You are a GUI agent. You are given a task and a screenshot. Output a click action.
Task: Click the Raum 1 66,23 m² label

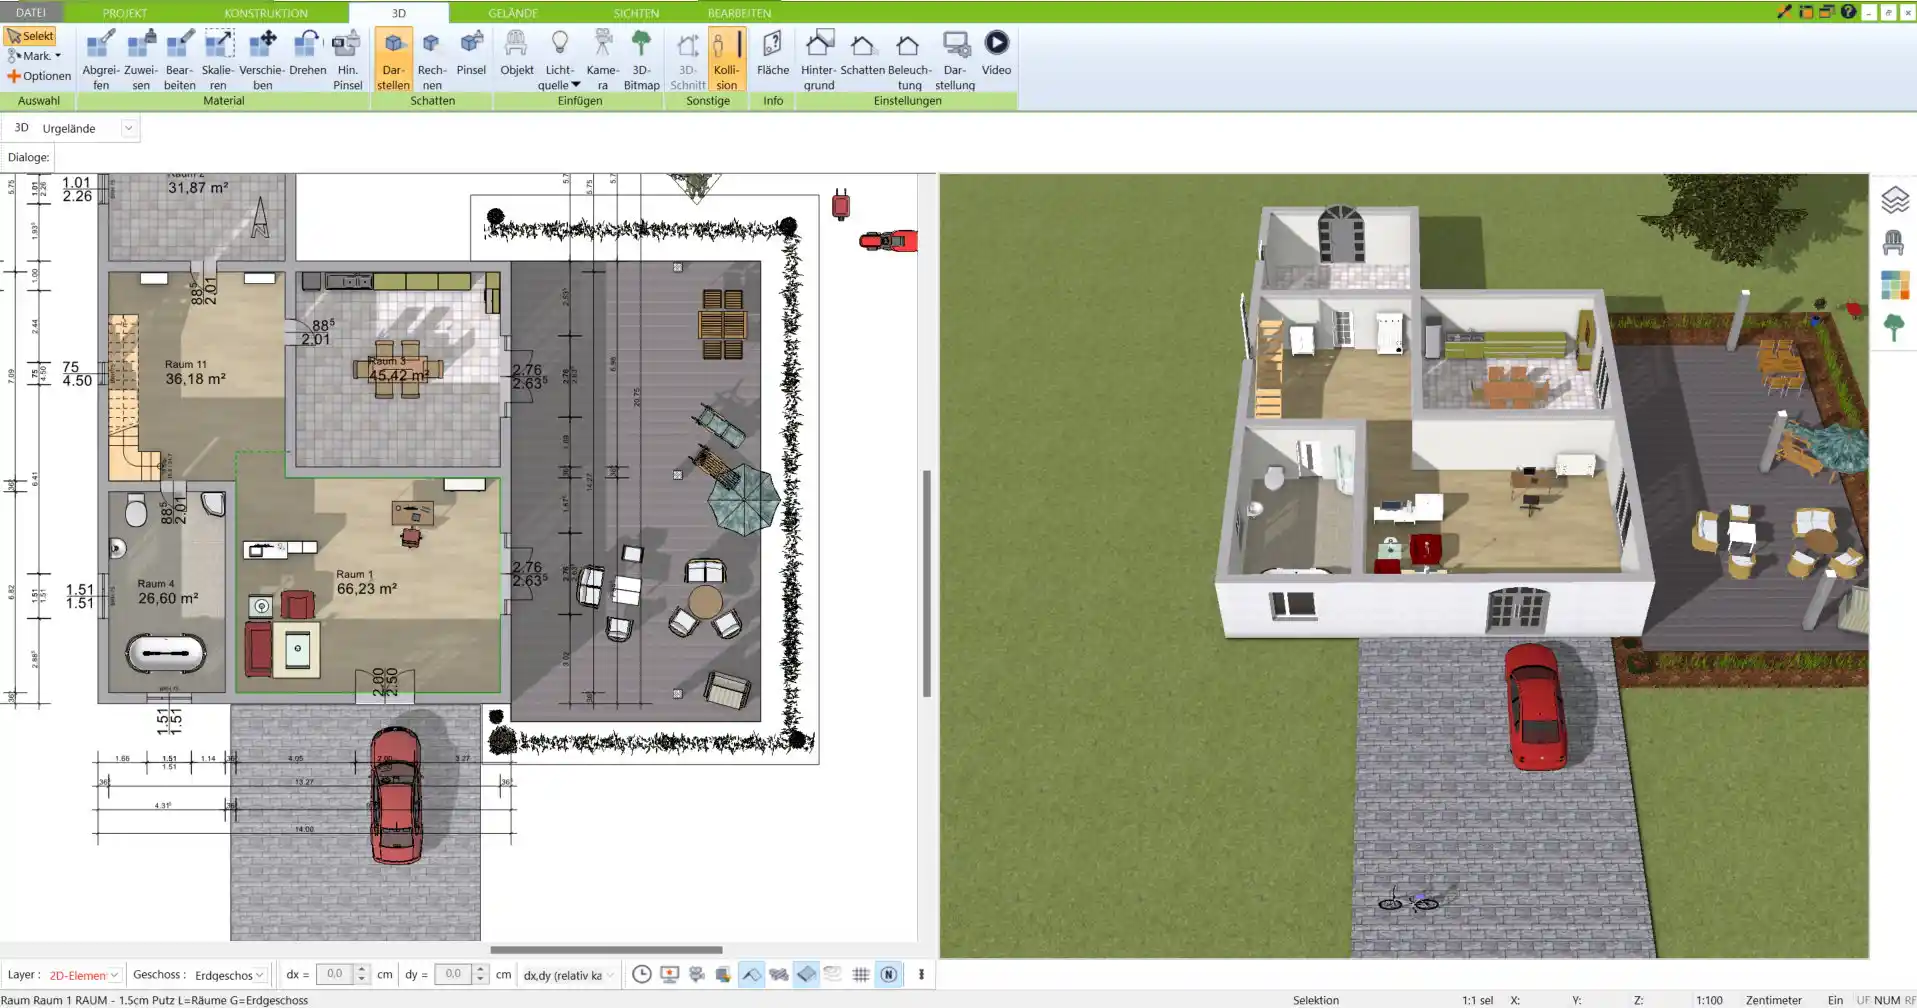click(x=365, y=582)
